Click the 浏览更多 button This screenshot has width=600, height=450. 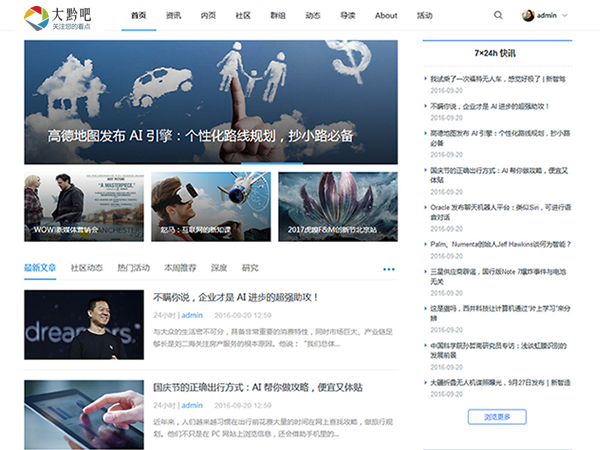pos(497,417)
